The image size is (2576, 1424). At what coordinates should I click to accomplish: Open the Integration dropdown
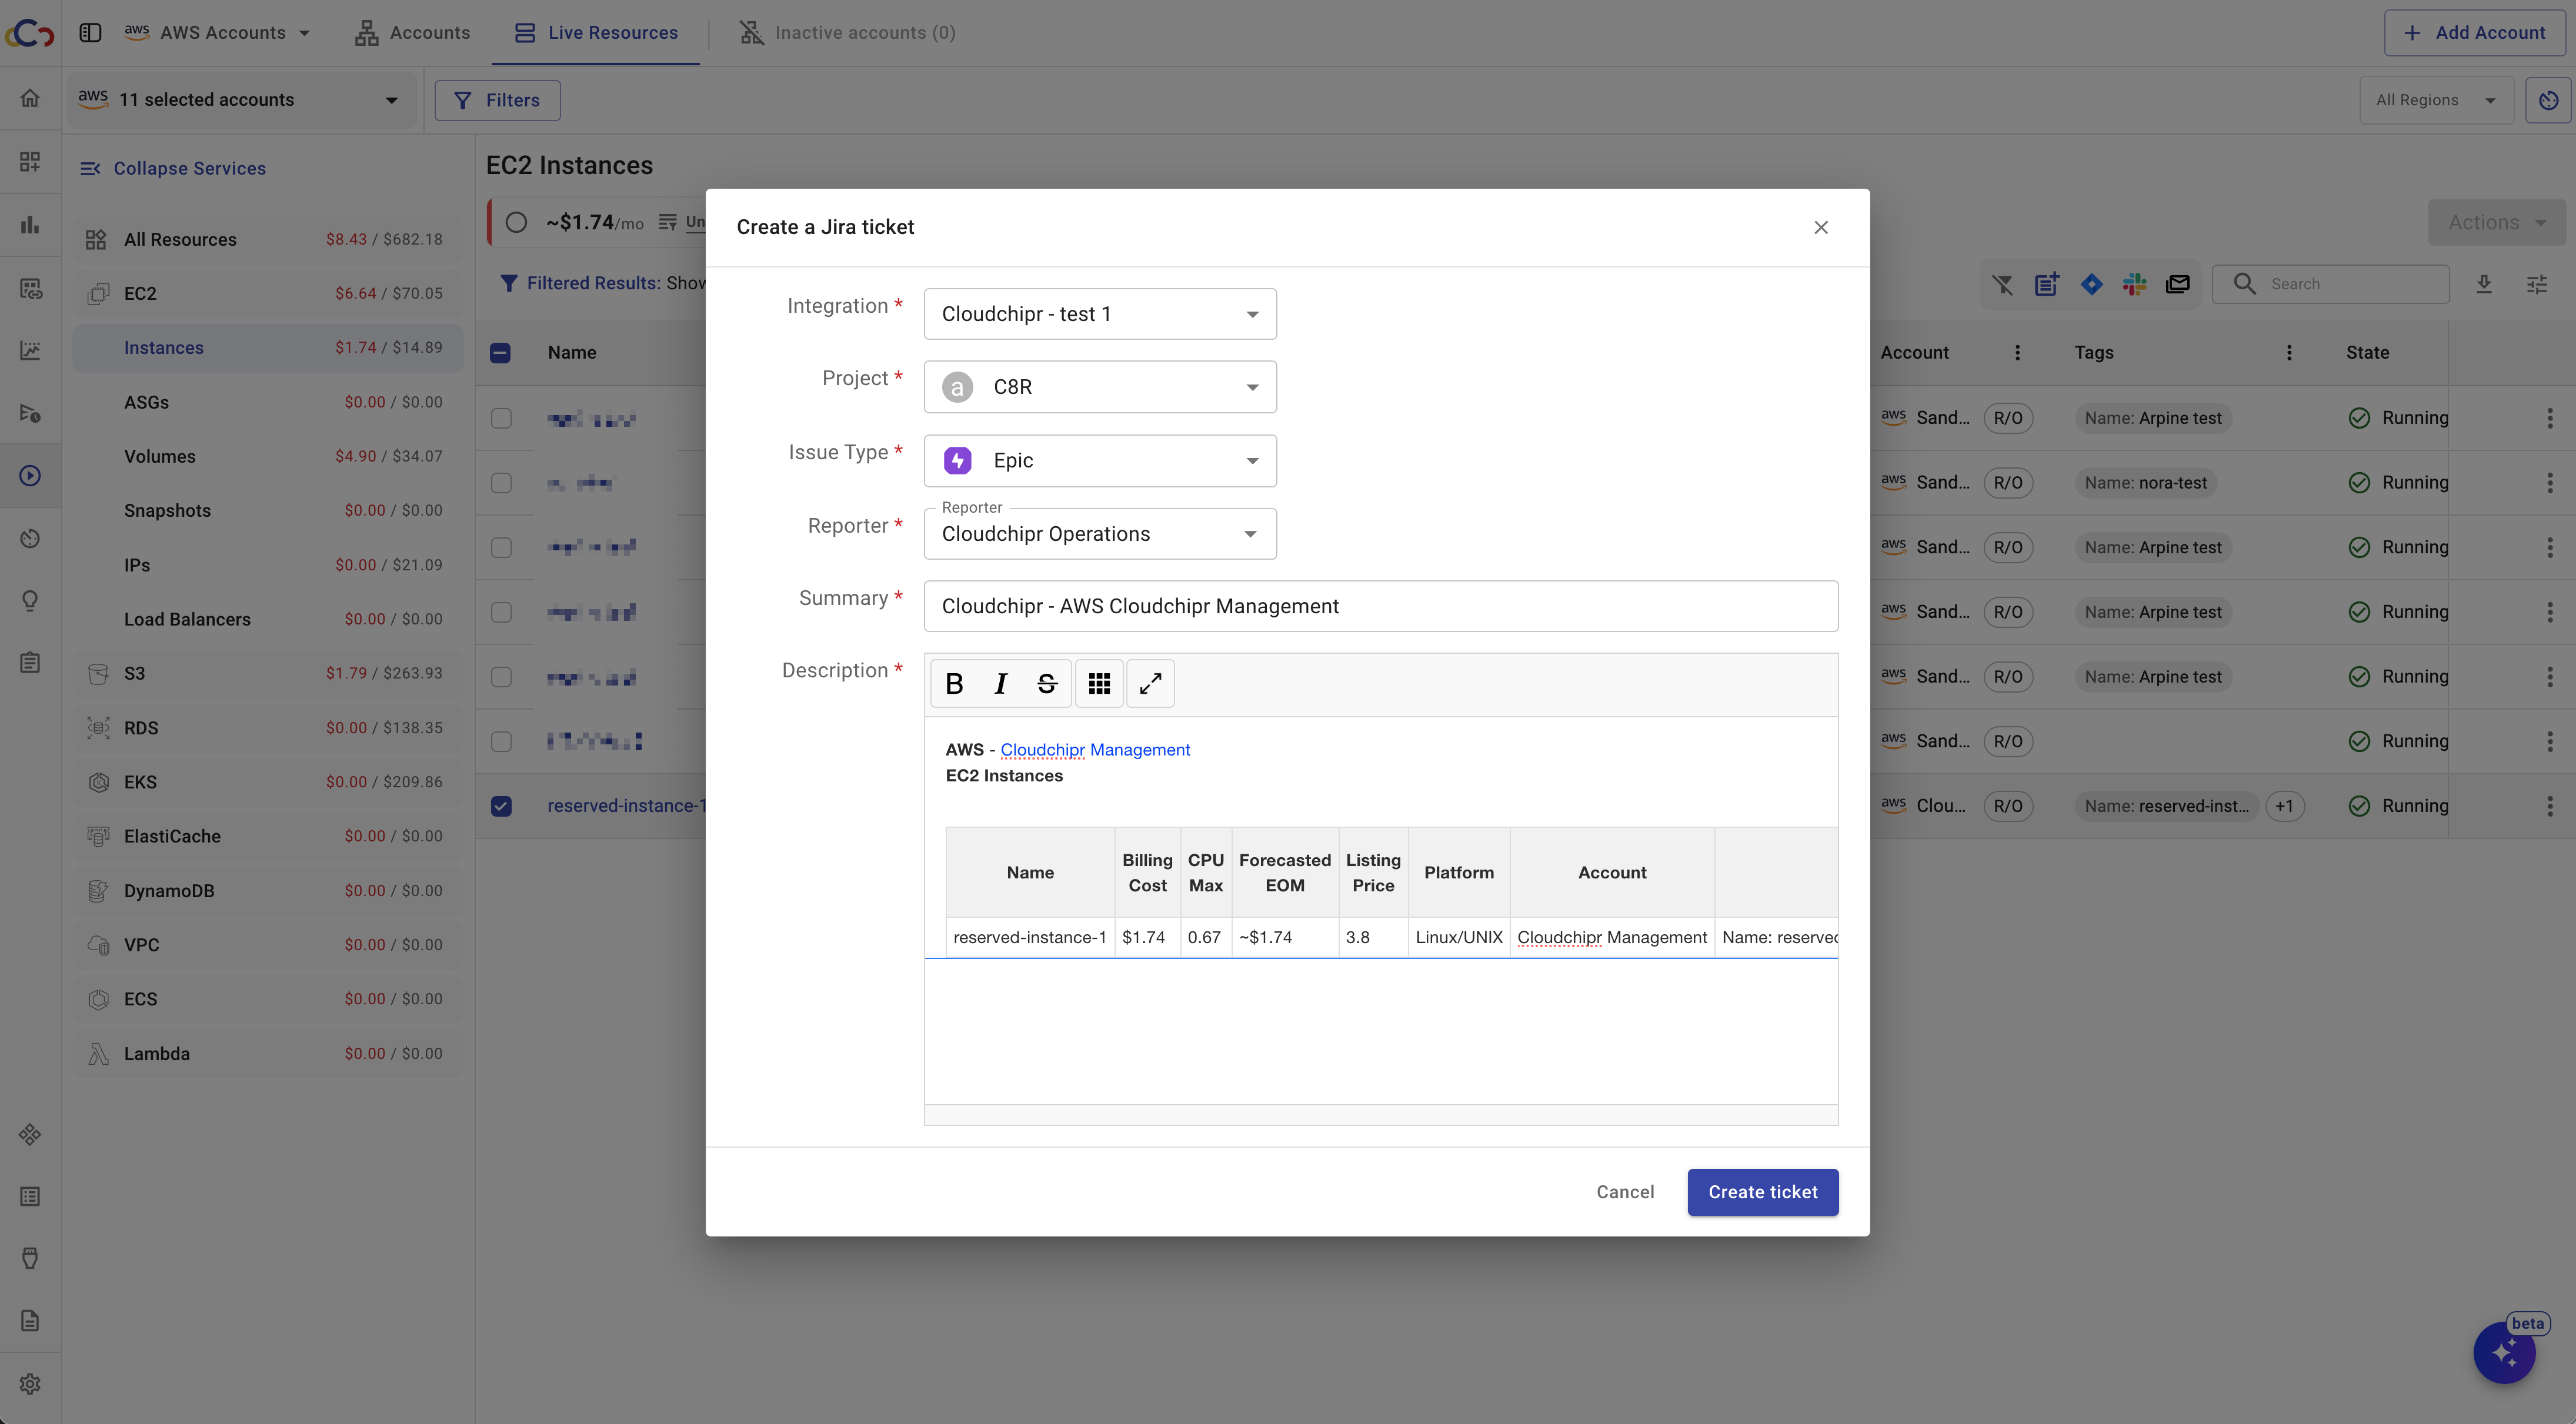click(x=1099, y=314)
